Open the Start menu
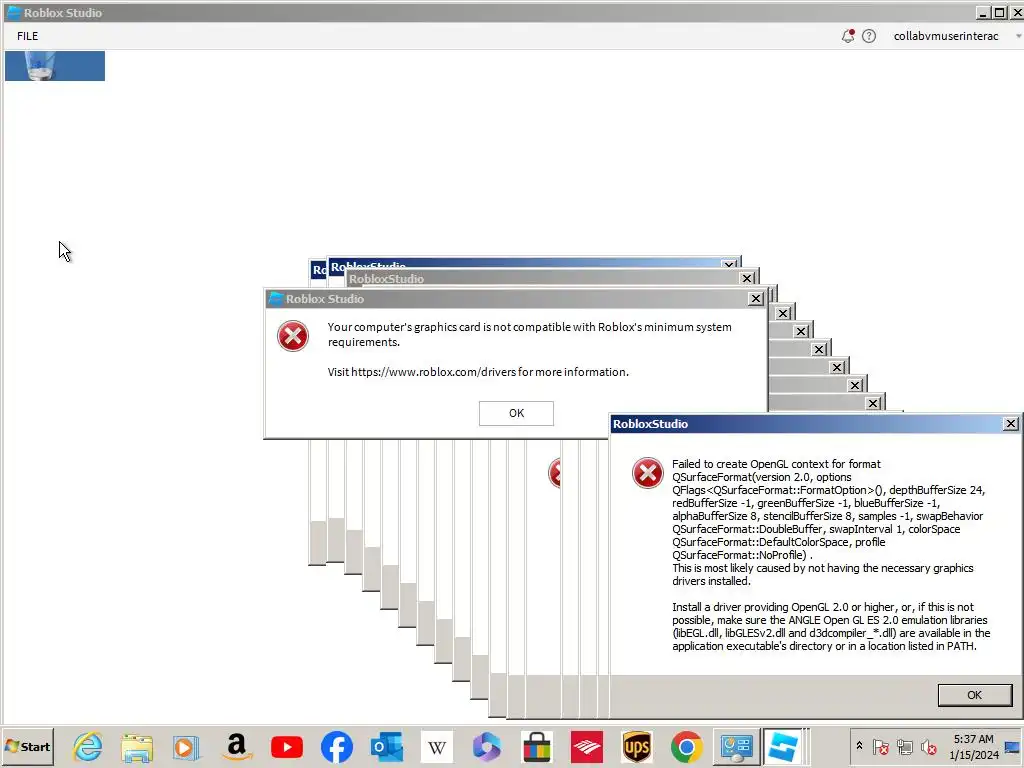Viewport: 1024px width, 768px height. tap(27, 746)
